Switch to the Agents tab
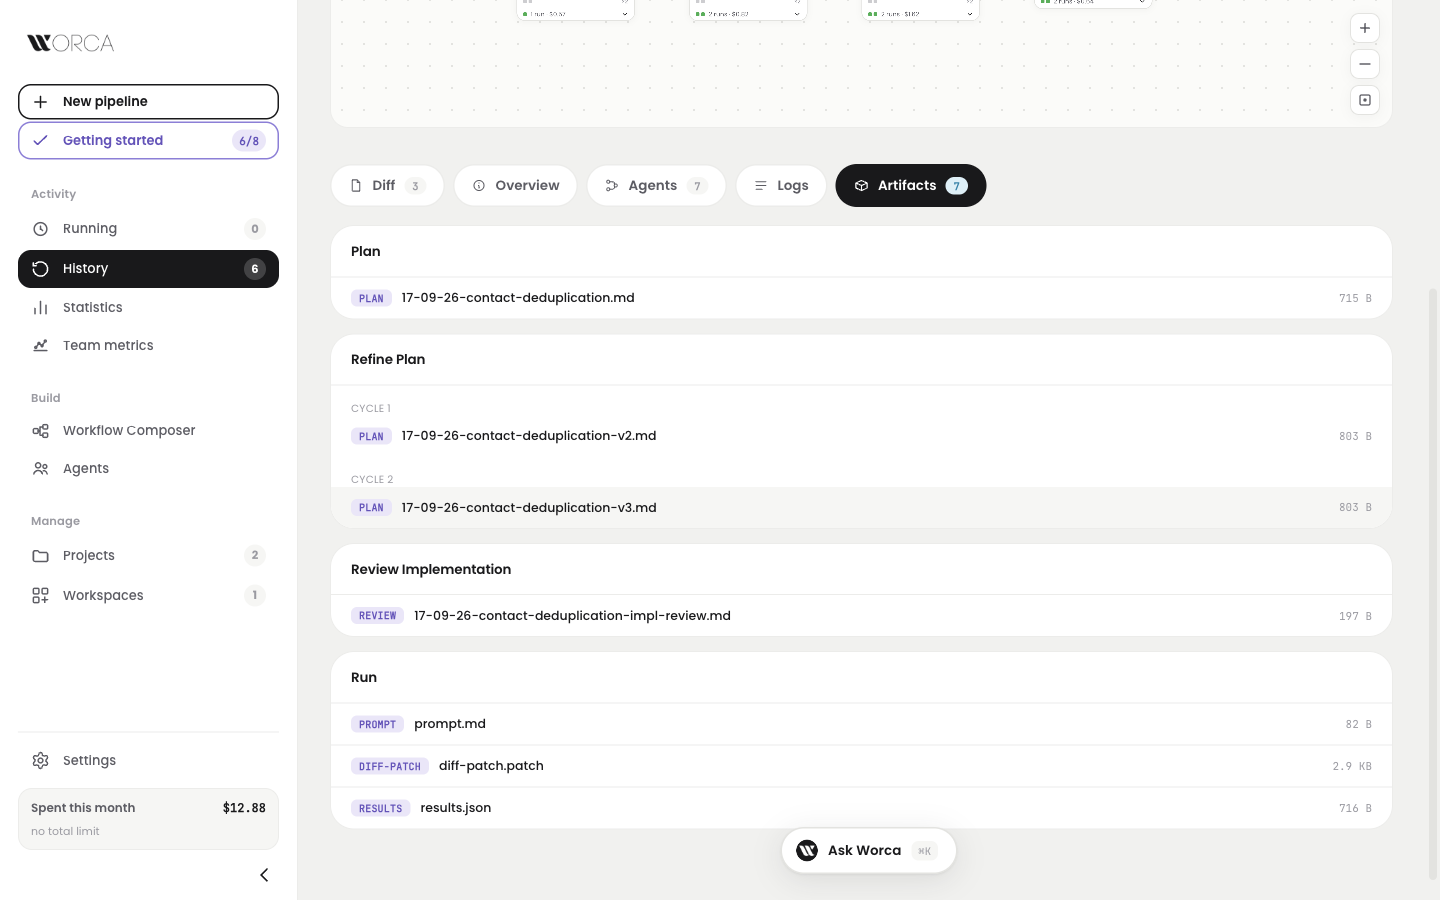This screenshot has width=1440, height=900. tap(656, 186)
